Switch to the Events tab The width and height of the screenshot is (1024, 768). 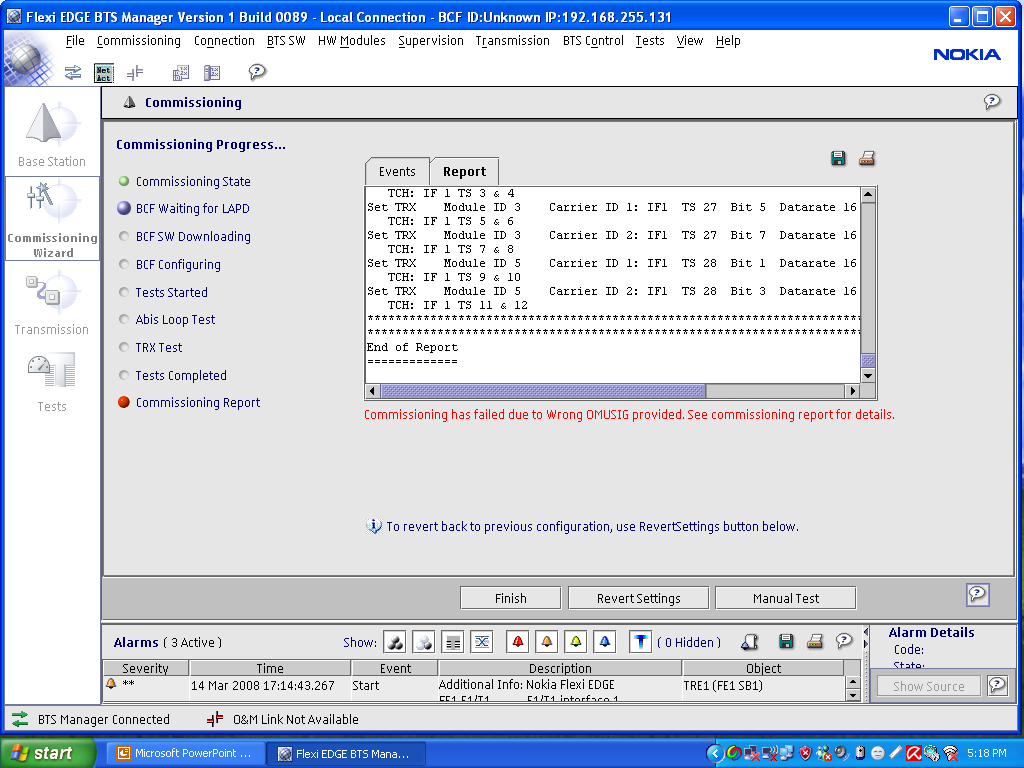[397, 172]
